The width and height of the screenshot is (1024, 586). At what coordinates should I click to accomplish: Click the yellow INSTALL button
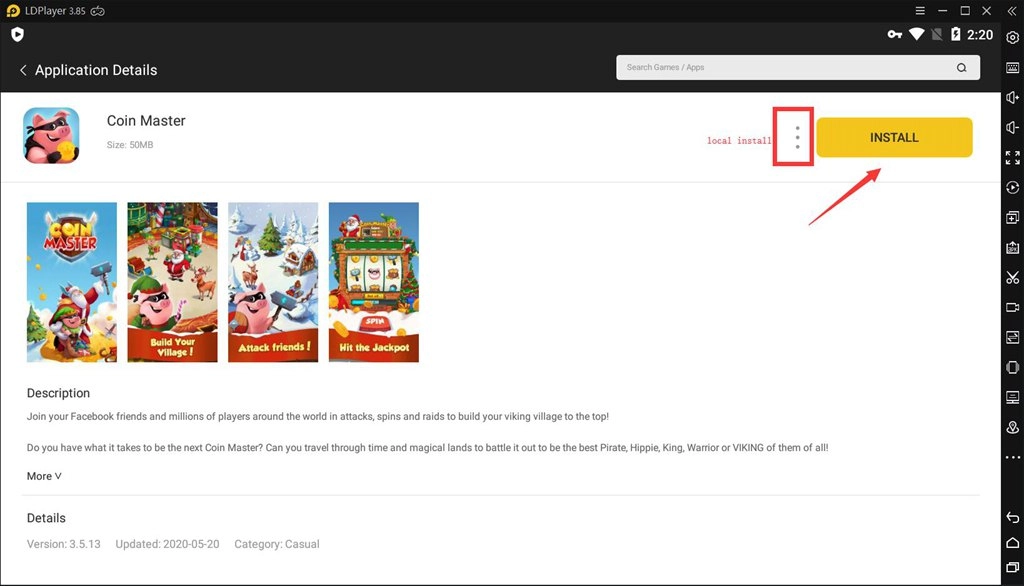[x=894, y=137]
